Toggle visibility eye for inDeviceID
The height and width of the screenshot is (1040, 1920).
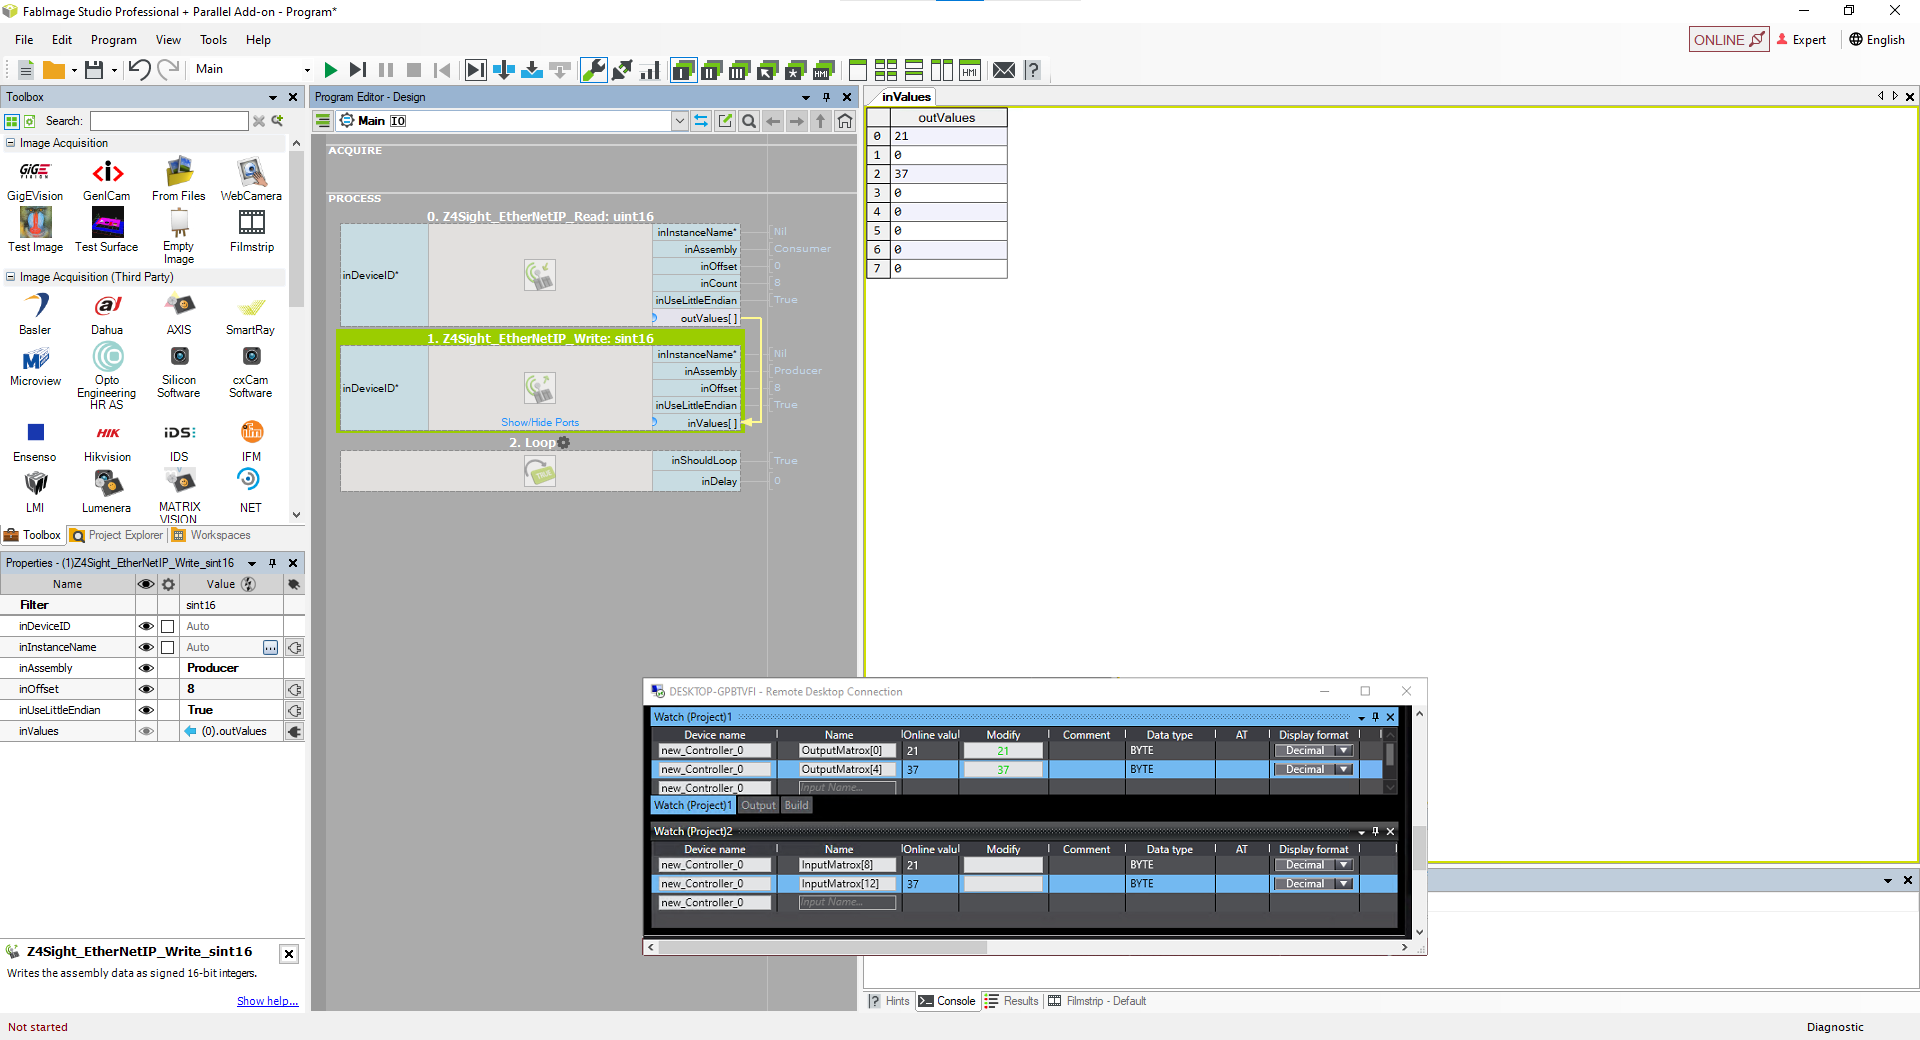[146, 627]
